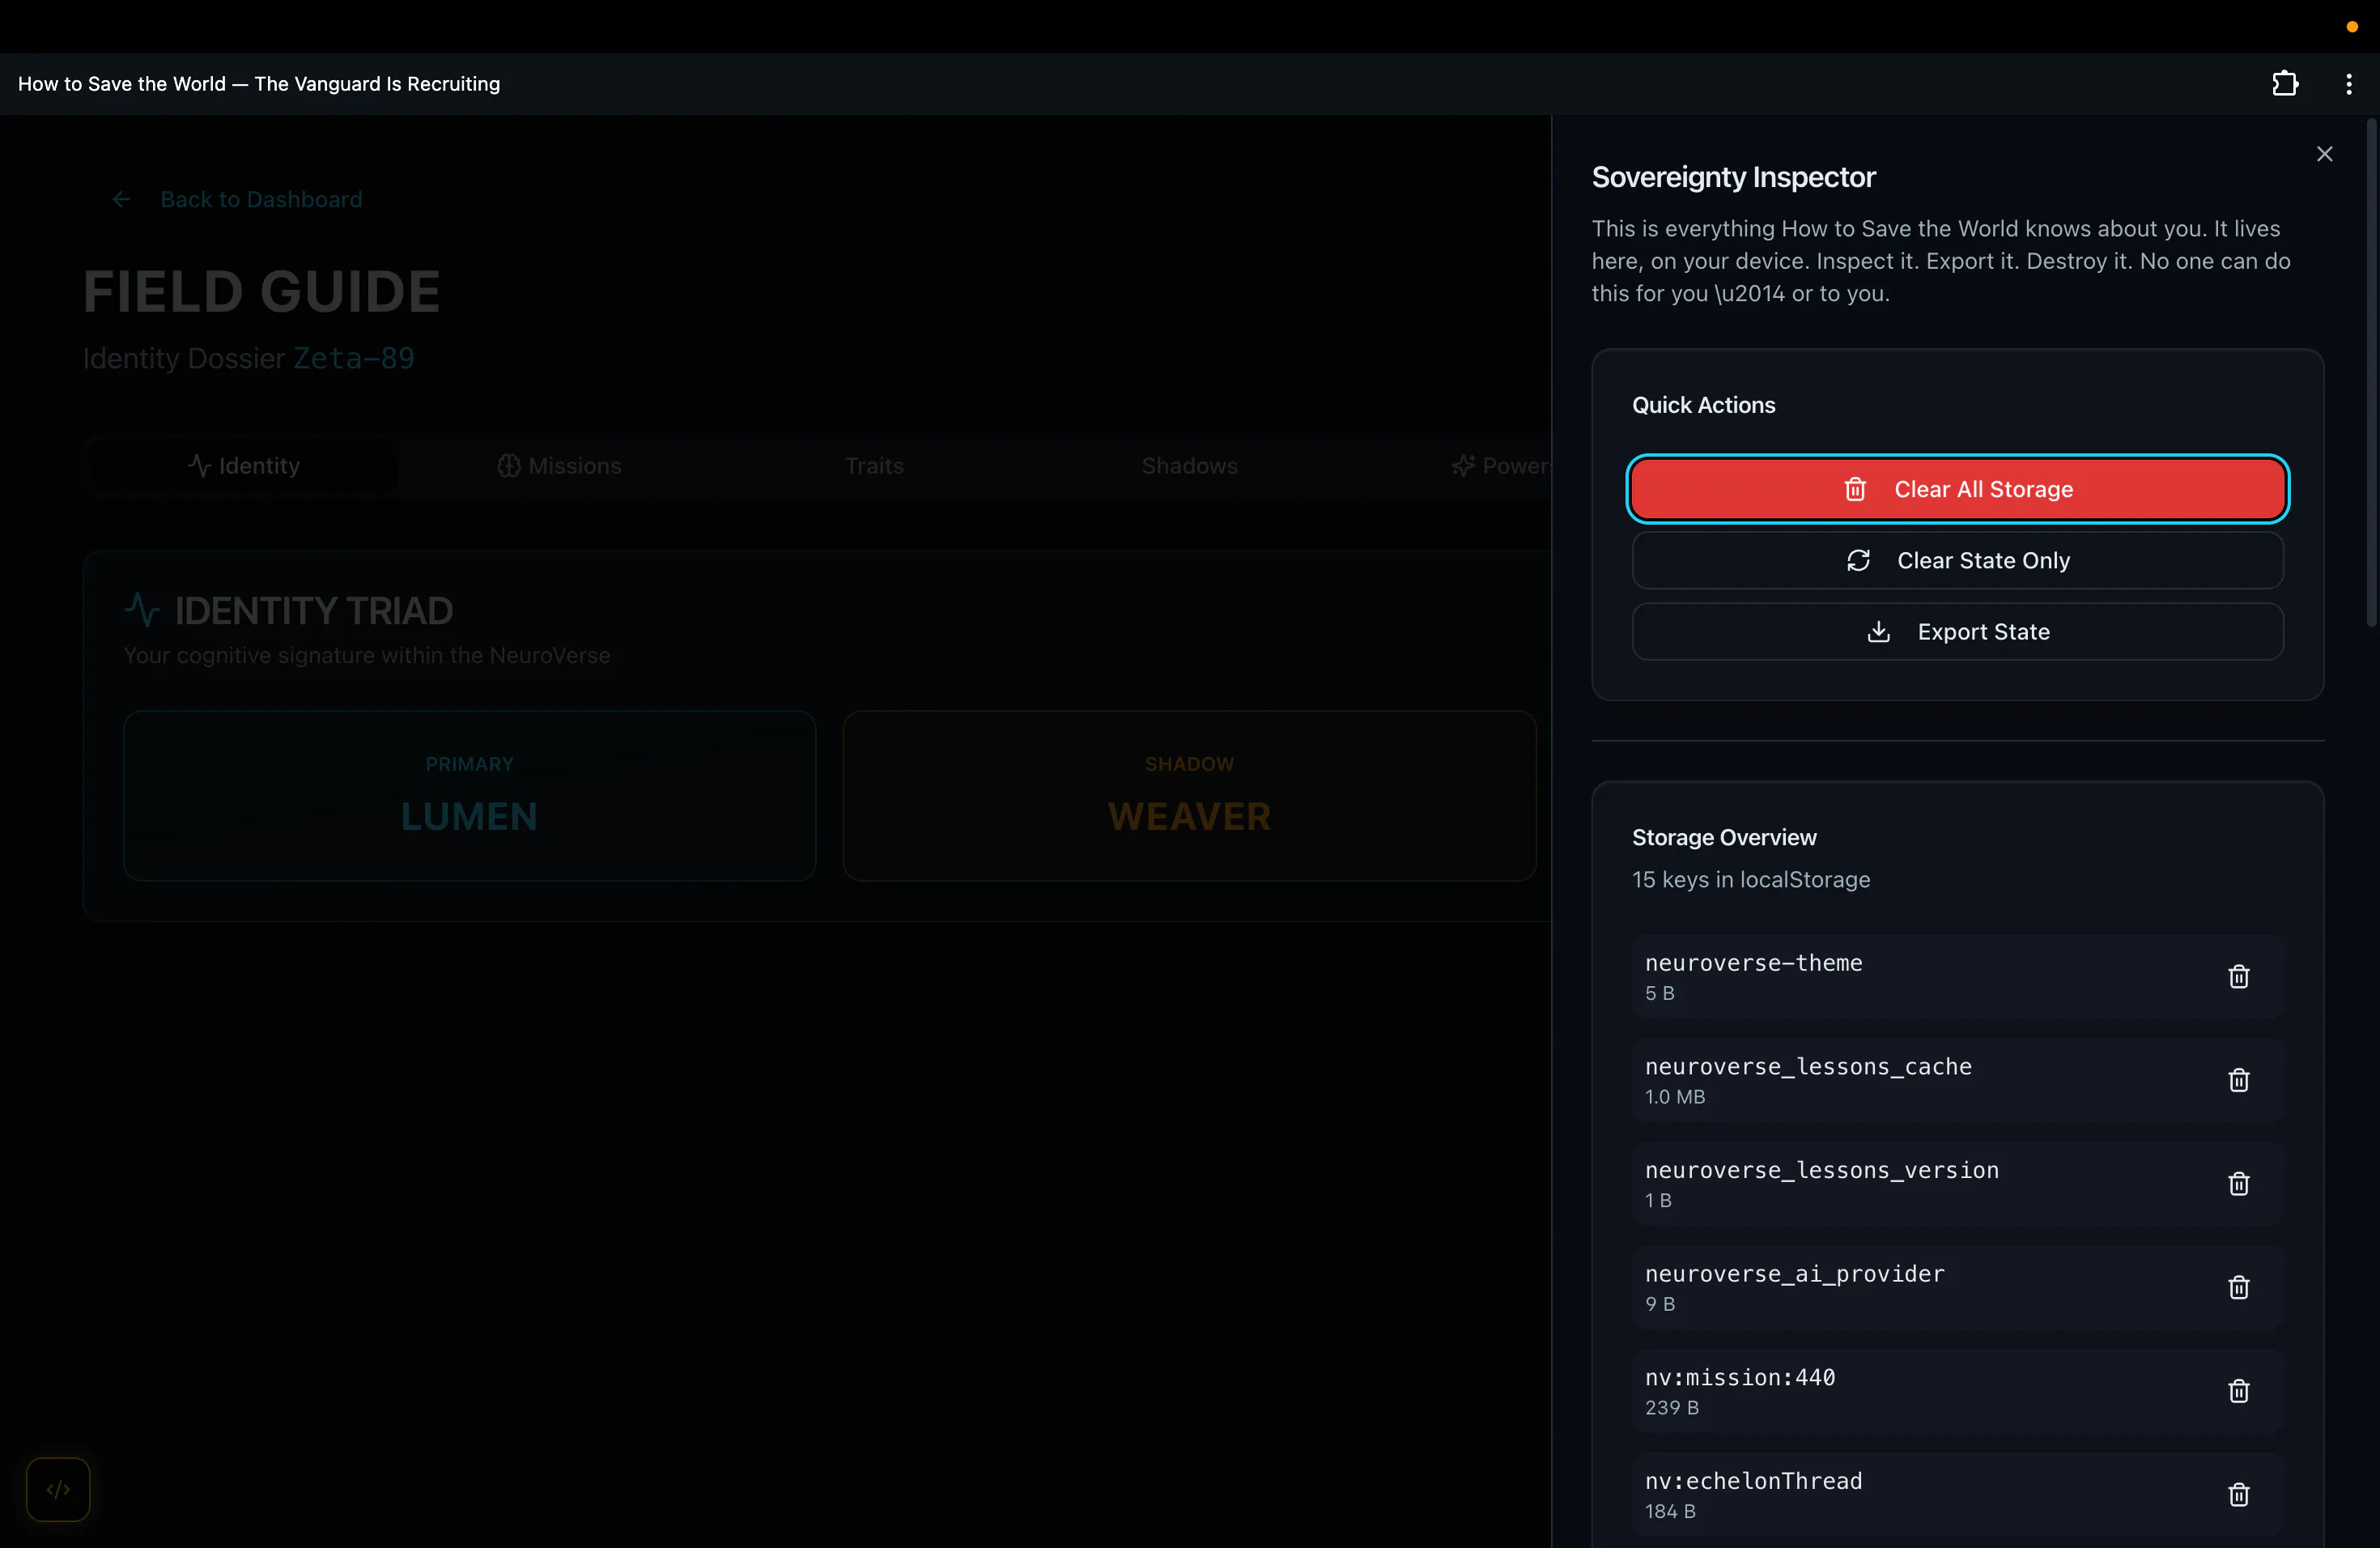Delete the neuroverse-theme storage key

tap(2238, 976)
